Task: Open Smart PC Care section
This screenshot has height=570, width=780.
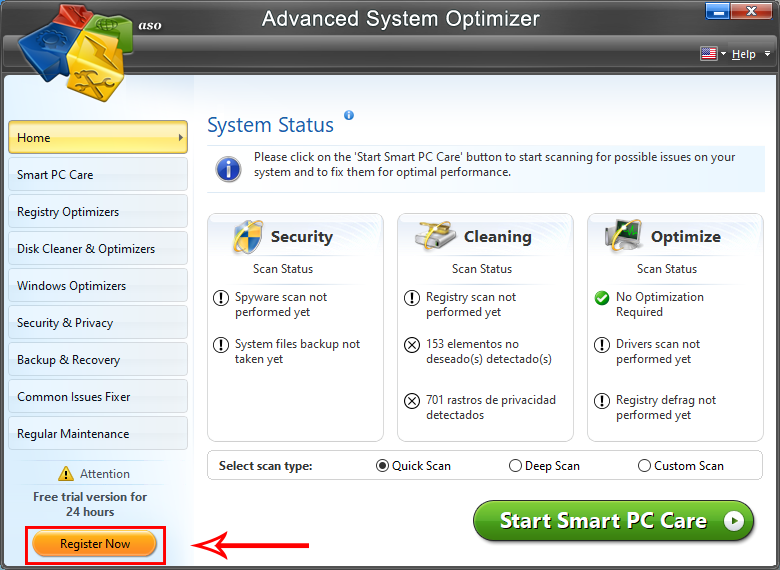Action: [98, 174]
